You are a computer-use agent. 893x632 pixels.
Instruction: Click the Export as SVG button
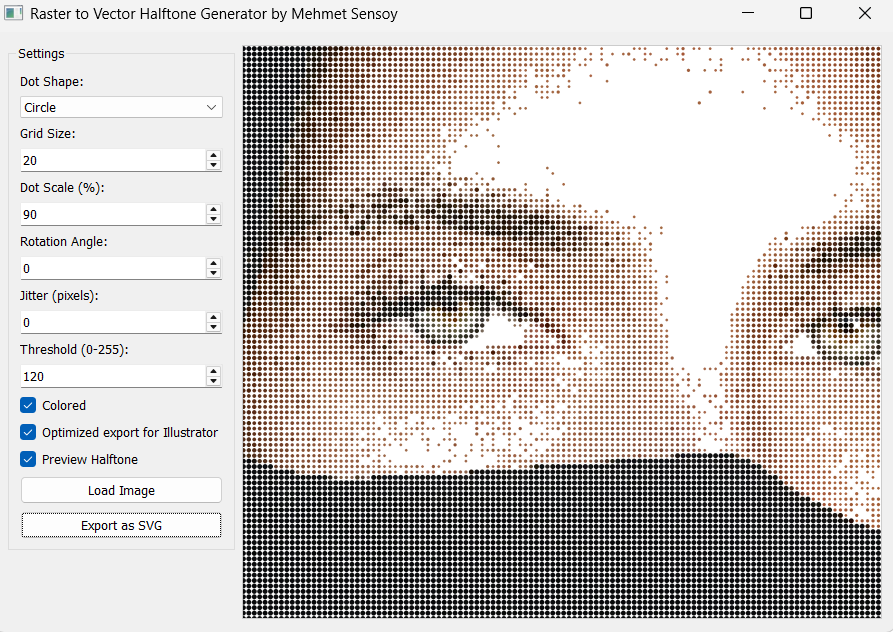tap(121, 525)
